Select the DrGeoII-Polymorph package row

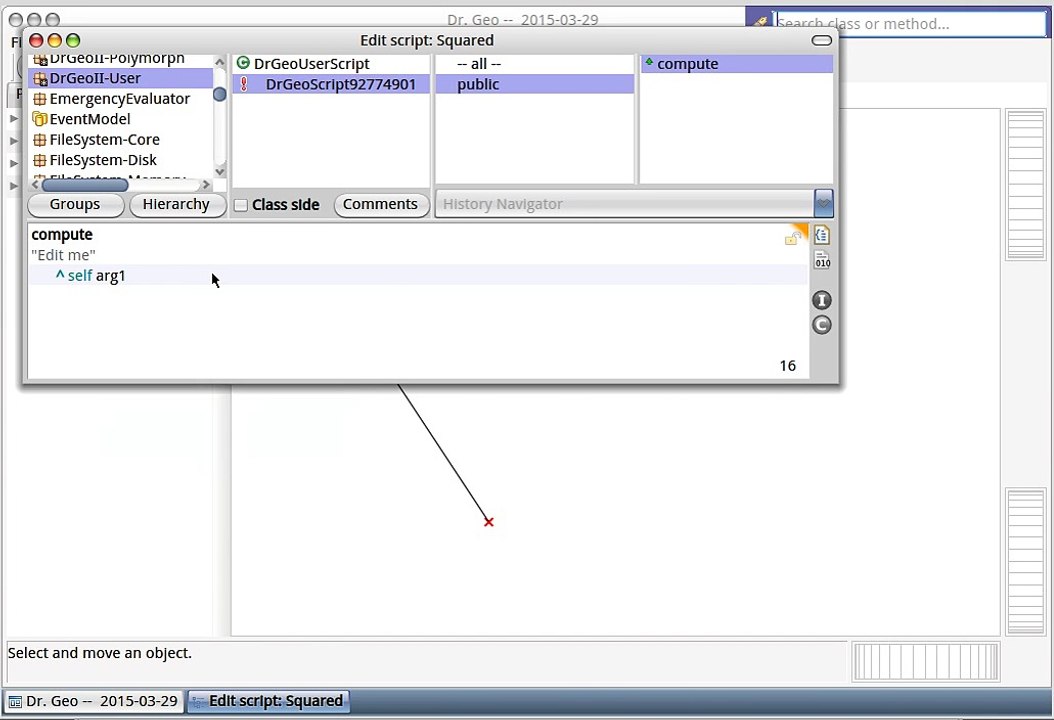click(x=121, y=60)
